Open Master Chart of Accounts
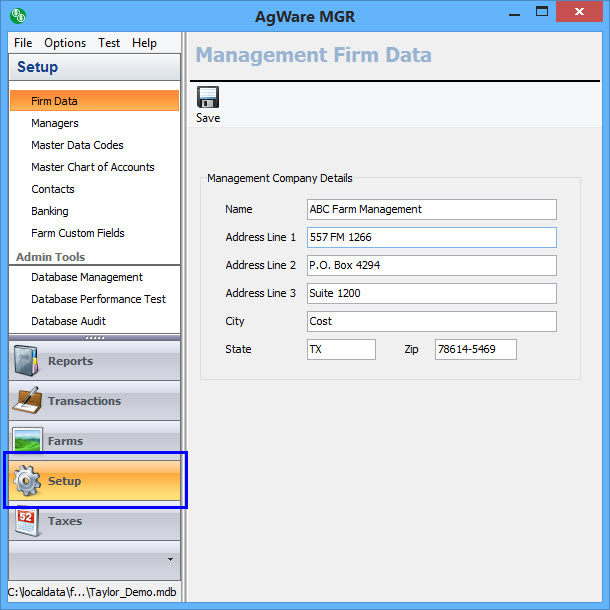The image size is (610, 610). point(93,167)
